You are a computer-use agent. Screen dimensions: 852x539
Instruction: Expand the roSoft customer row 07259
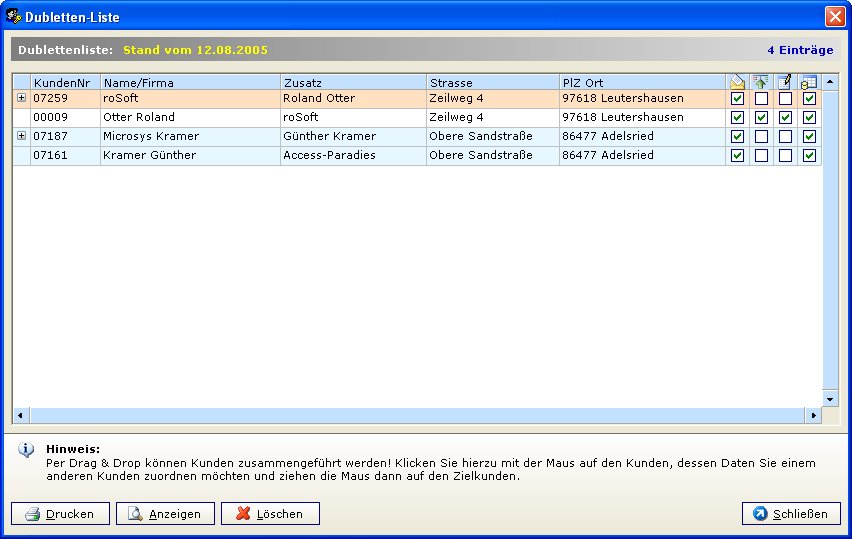click(21, 98)
